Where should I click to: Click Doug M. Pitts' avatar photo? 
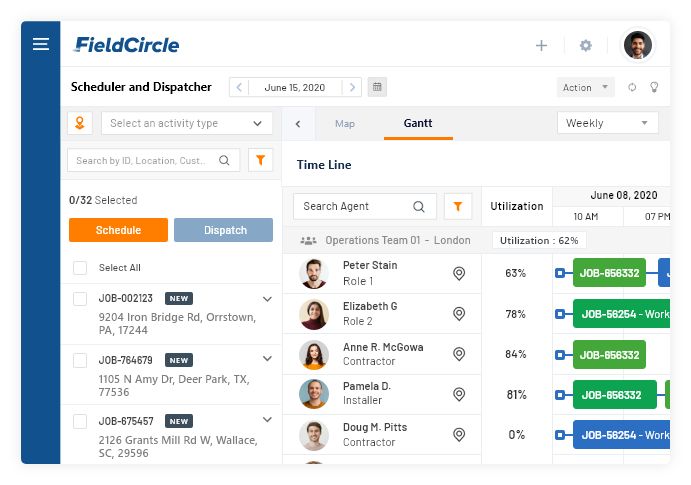point(314,435)
